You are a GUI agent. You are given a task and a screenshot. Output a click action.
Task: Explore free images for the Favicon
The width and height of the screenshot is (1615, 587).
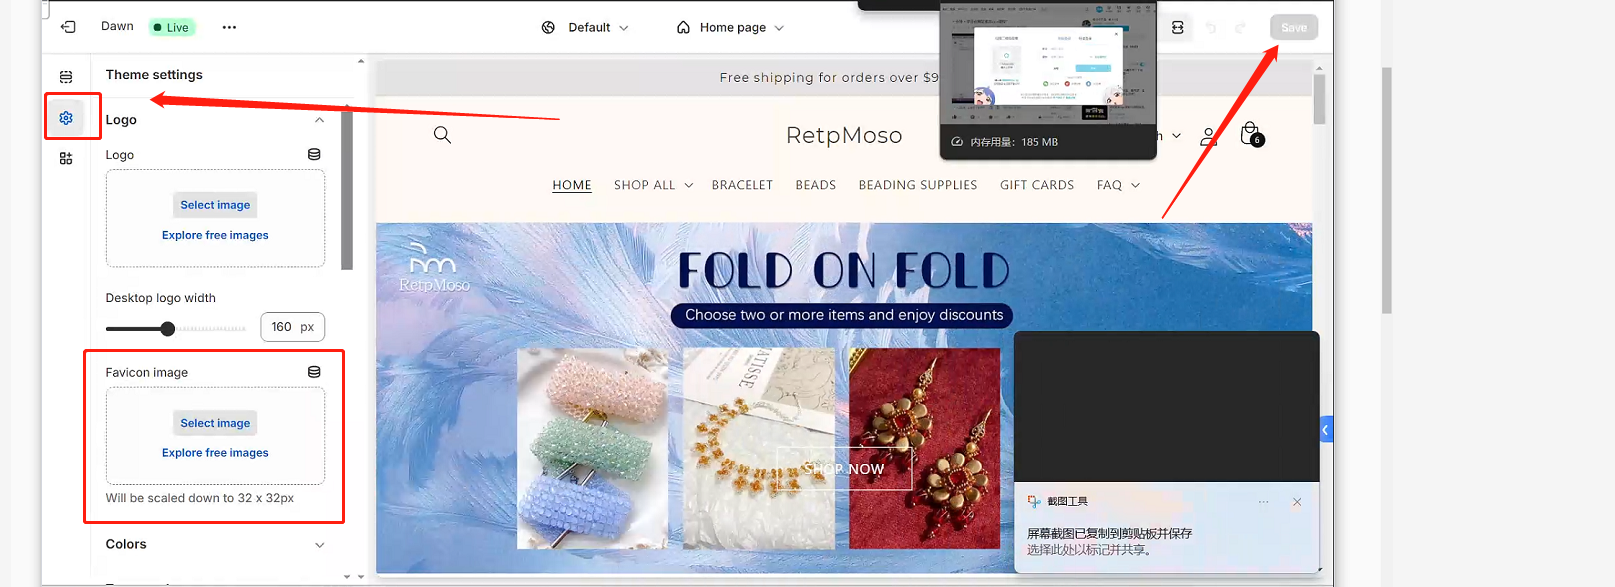pyautogui.click(x=215, y=453)
